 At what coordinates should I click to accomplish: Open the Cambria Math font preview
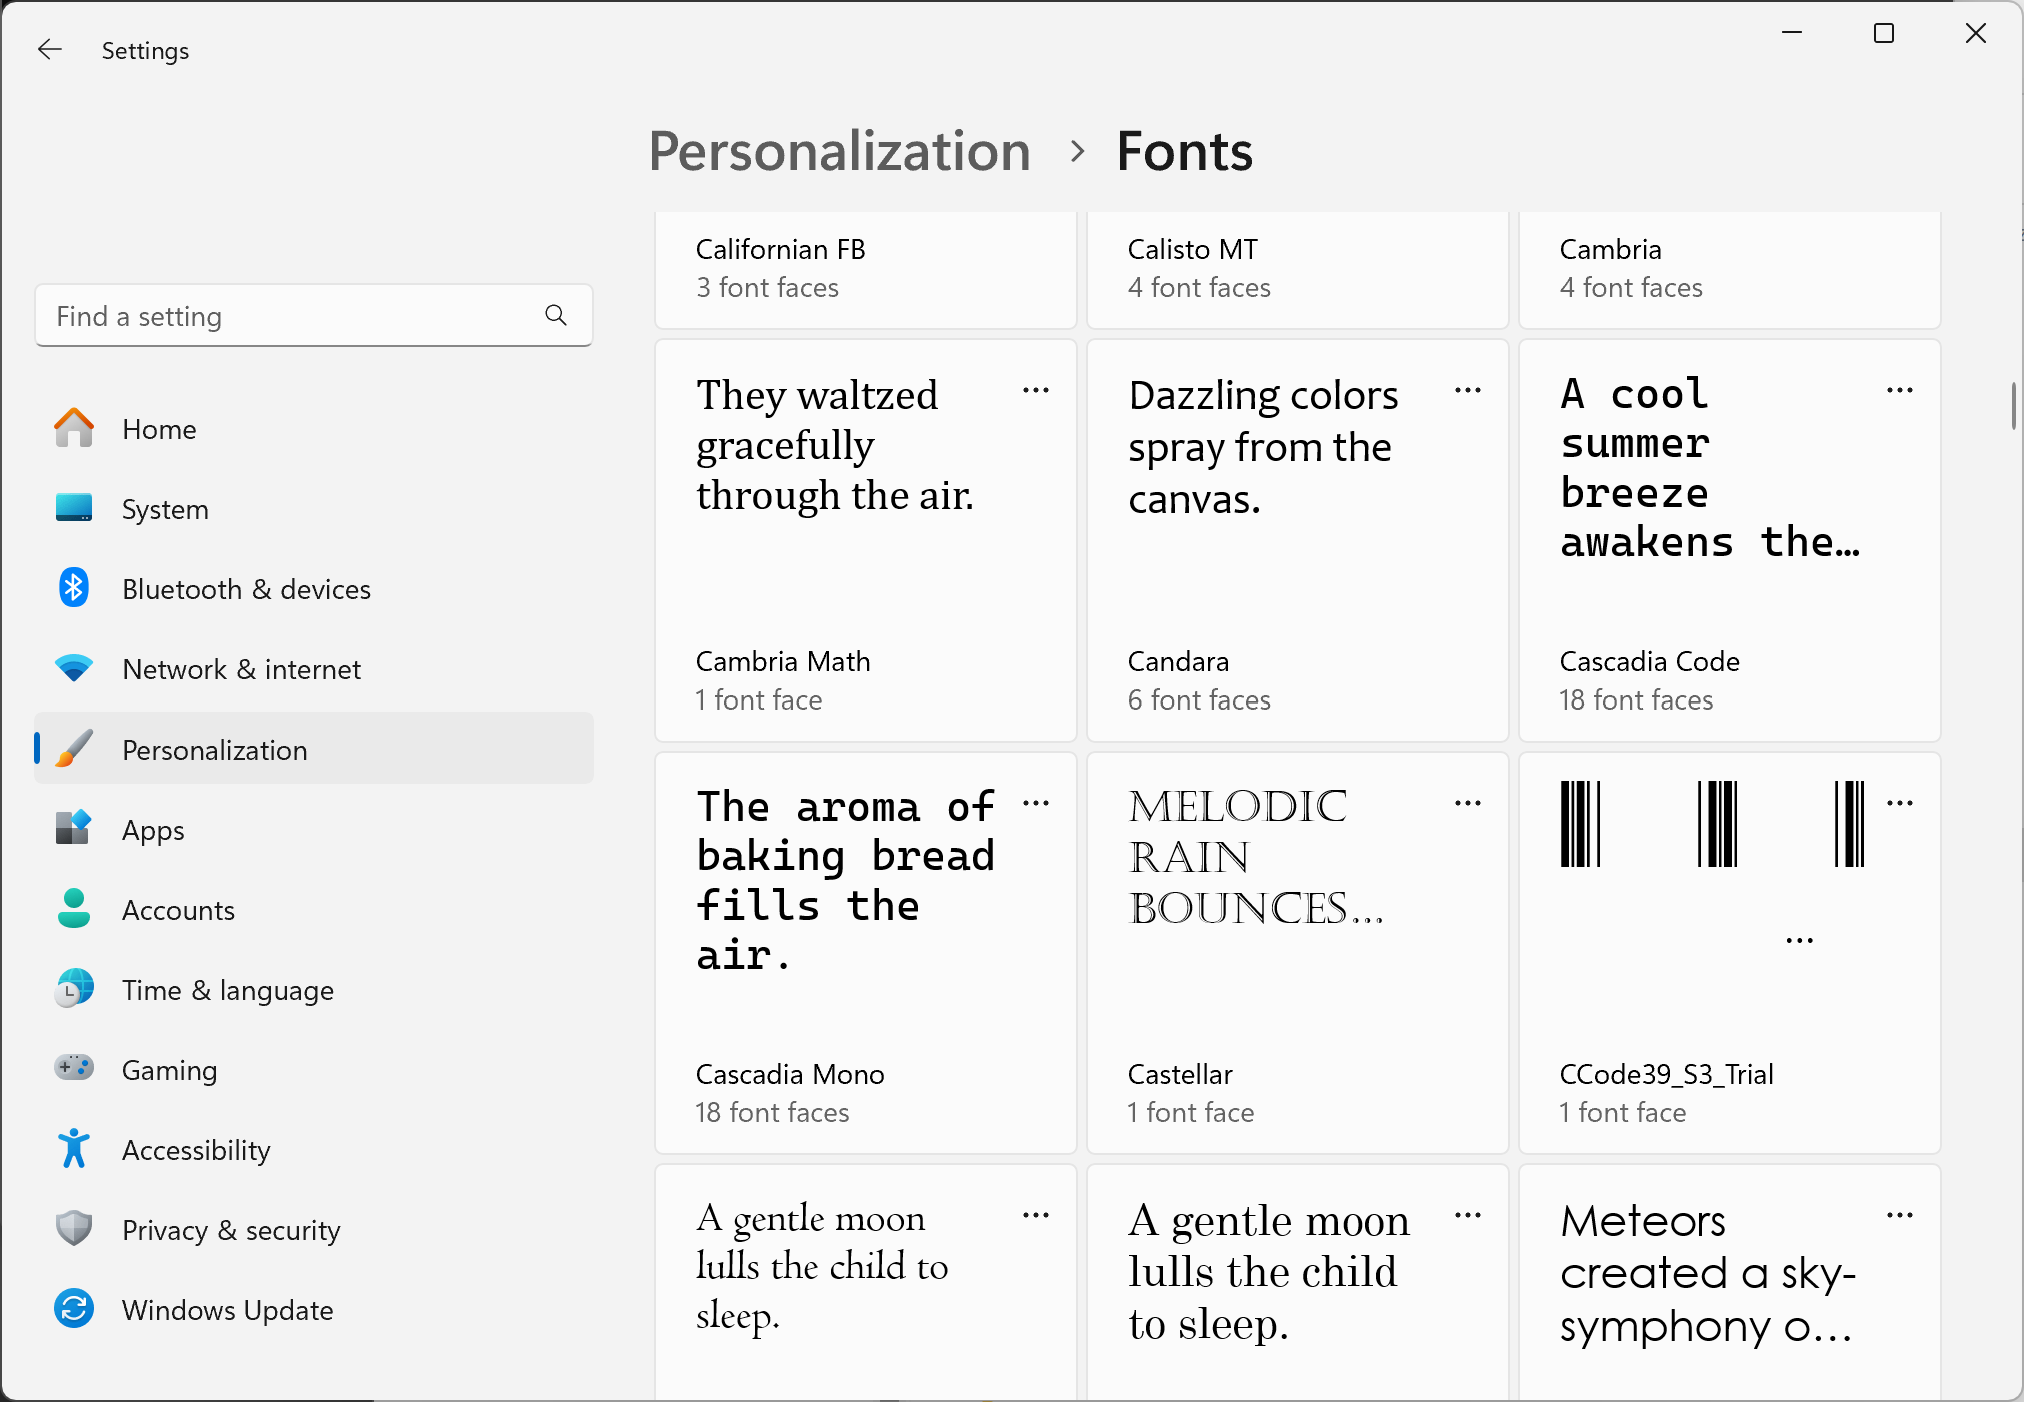coord(866,540)
